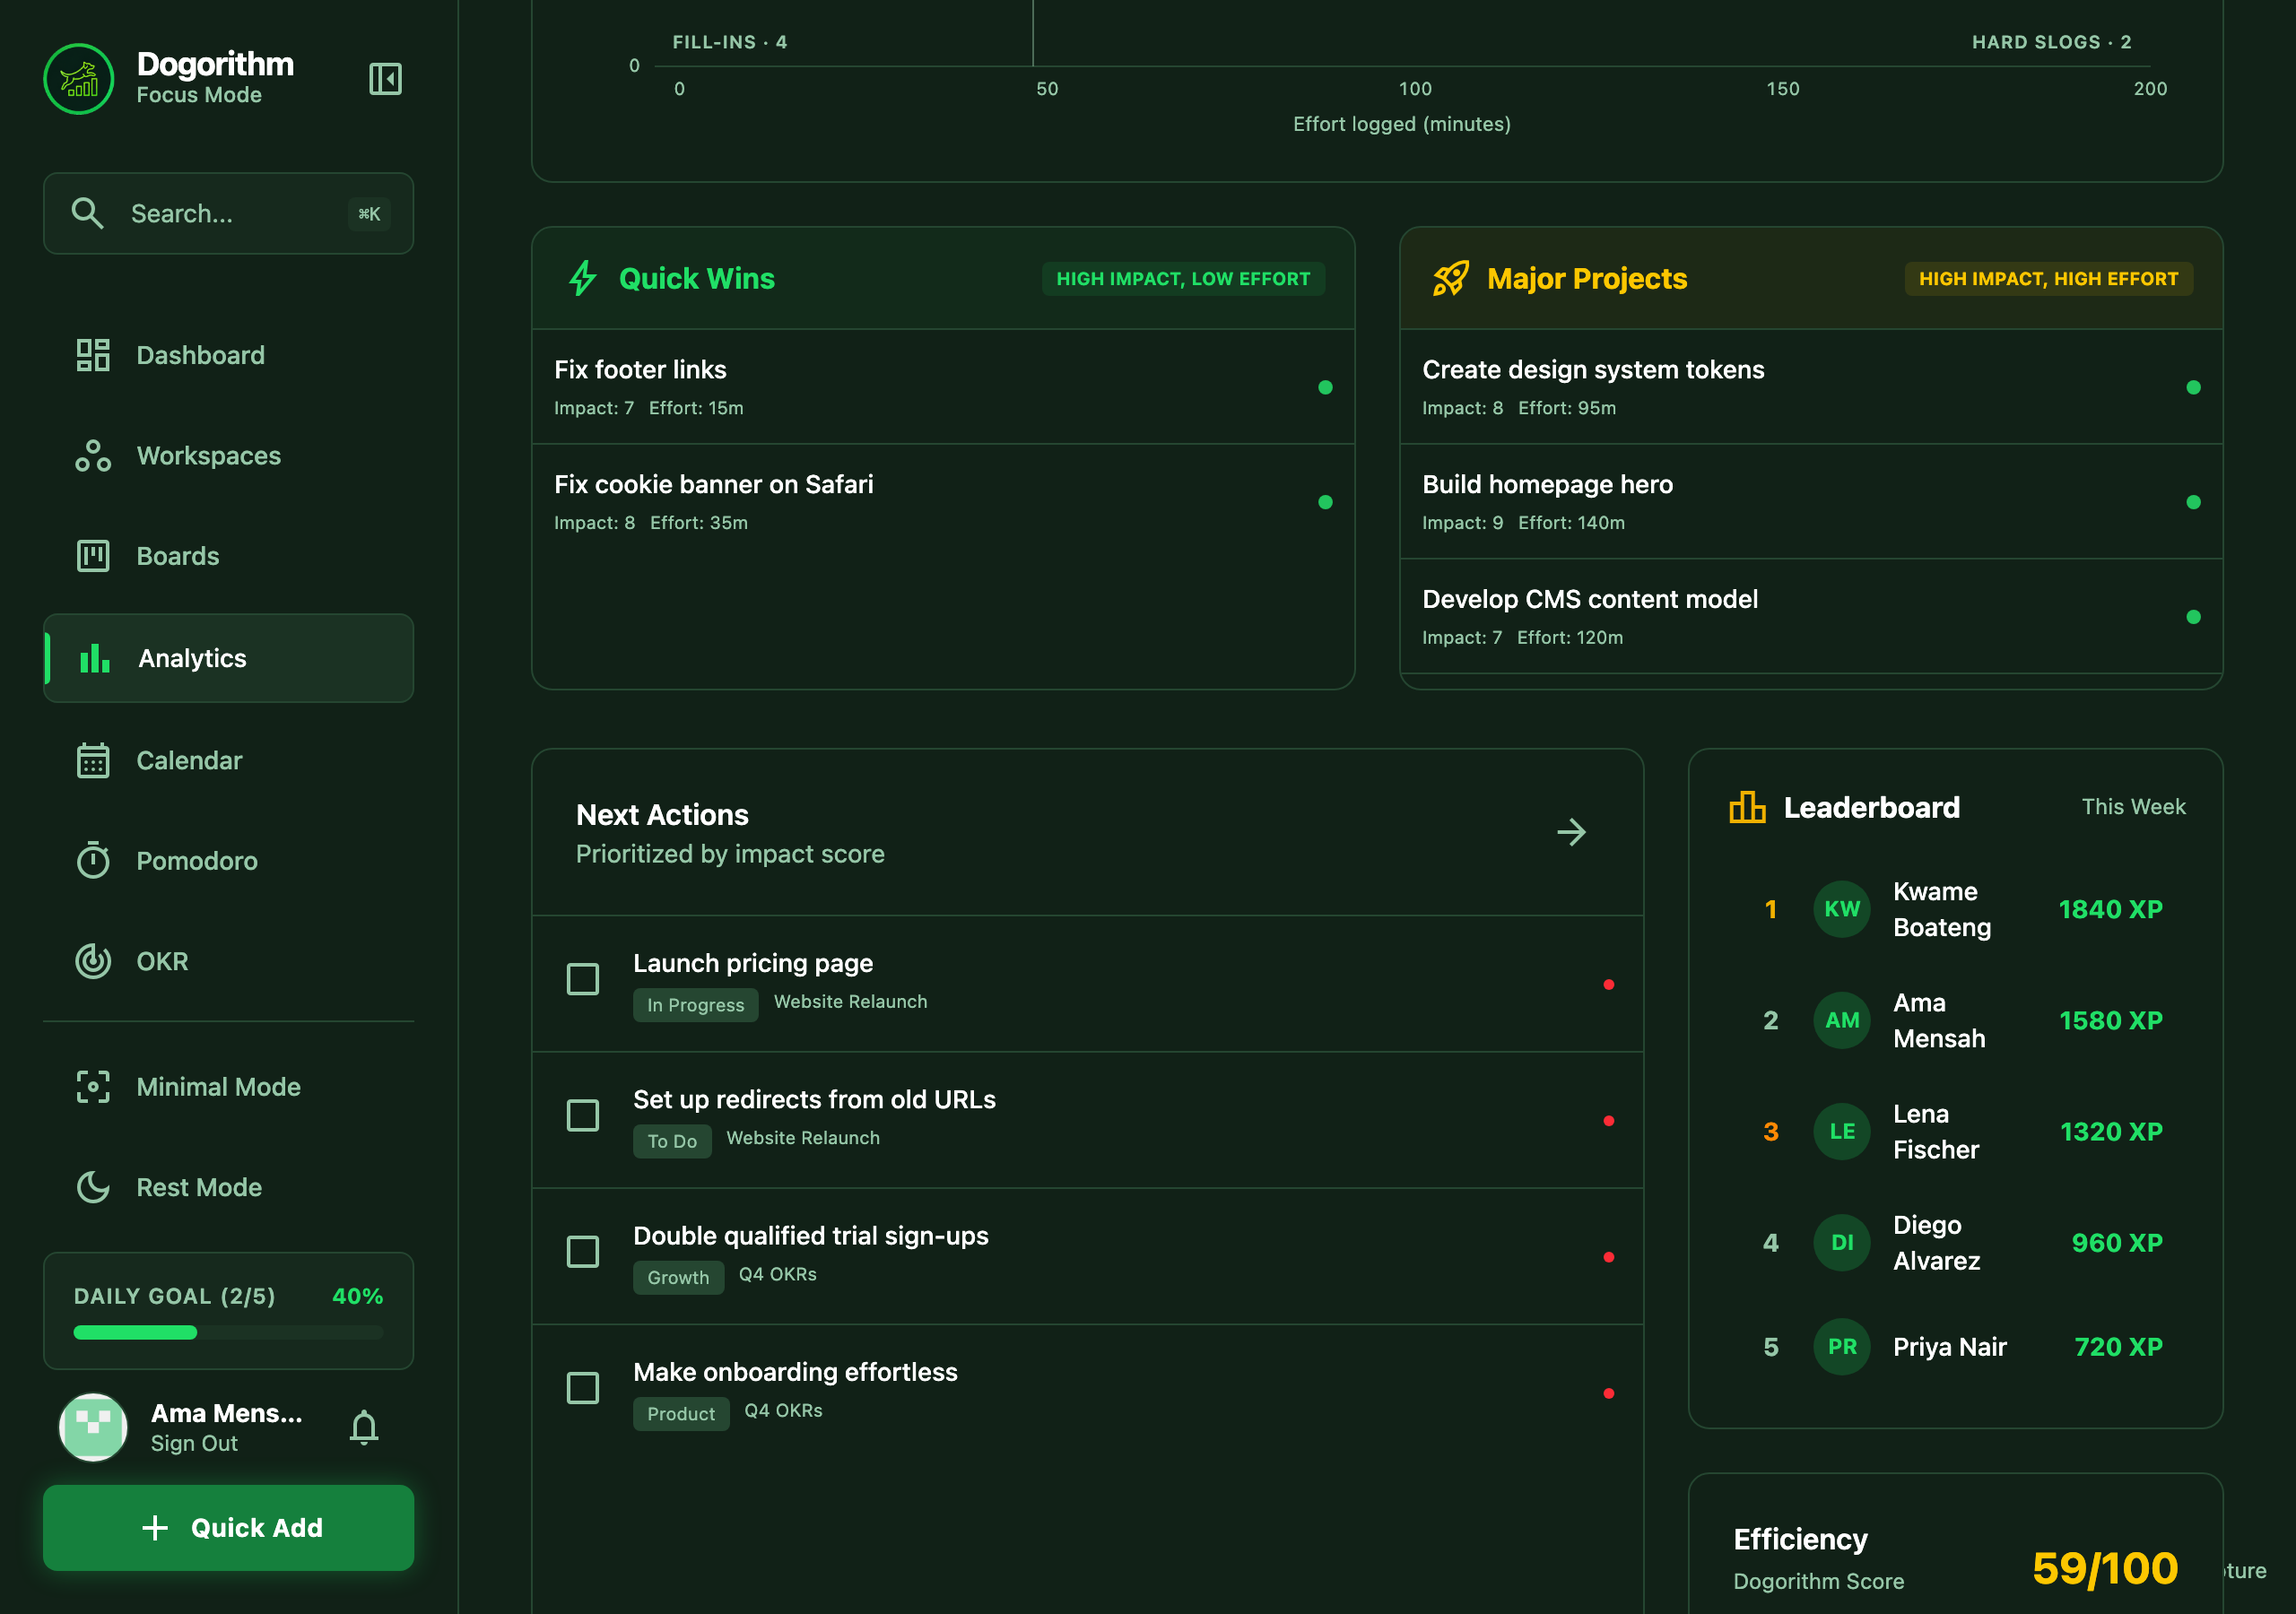Click the Pomodoro timer icon

(x=93, y=861)
